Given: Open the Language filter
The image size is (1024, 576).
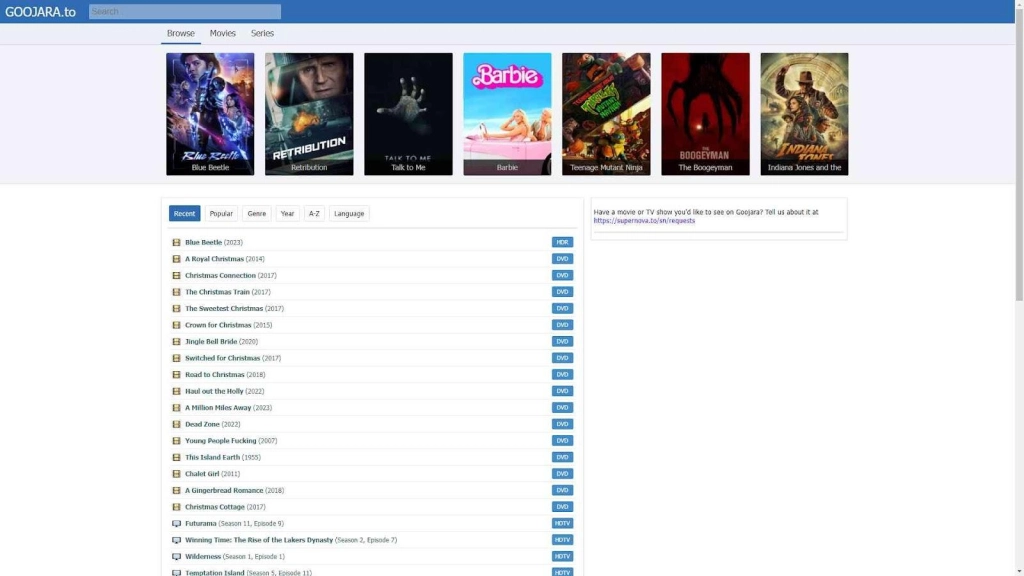Looking at the screenshot, I should coord(348,213).
